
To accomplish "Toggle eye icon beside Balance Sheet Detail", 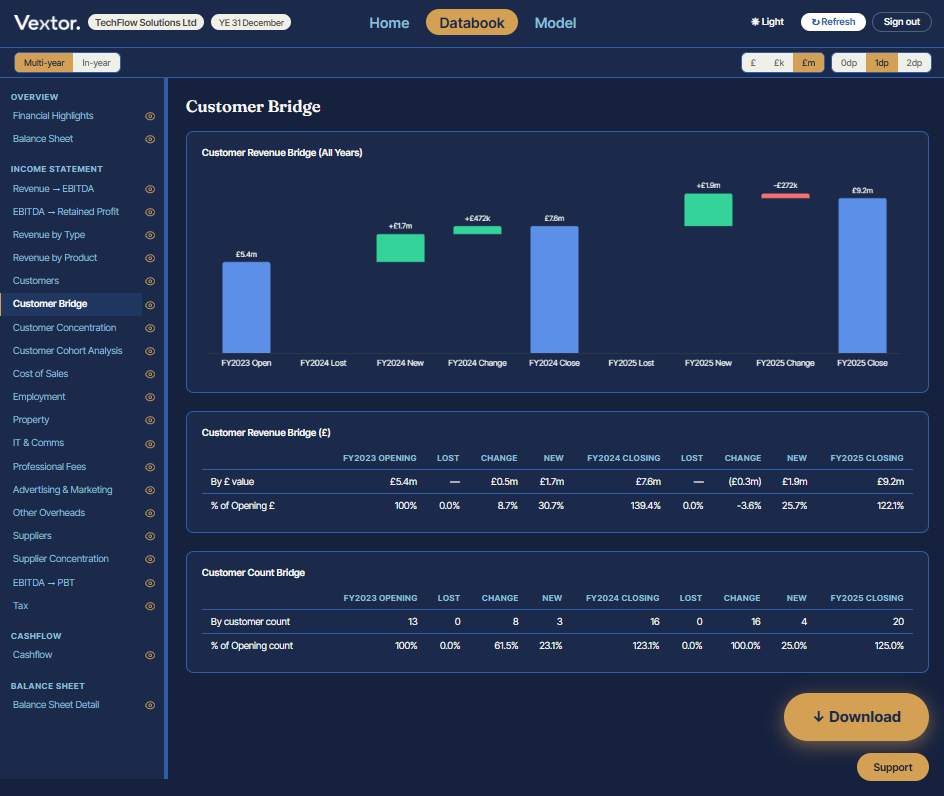I will click(151, 705).
